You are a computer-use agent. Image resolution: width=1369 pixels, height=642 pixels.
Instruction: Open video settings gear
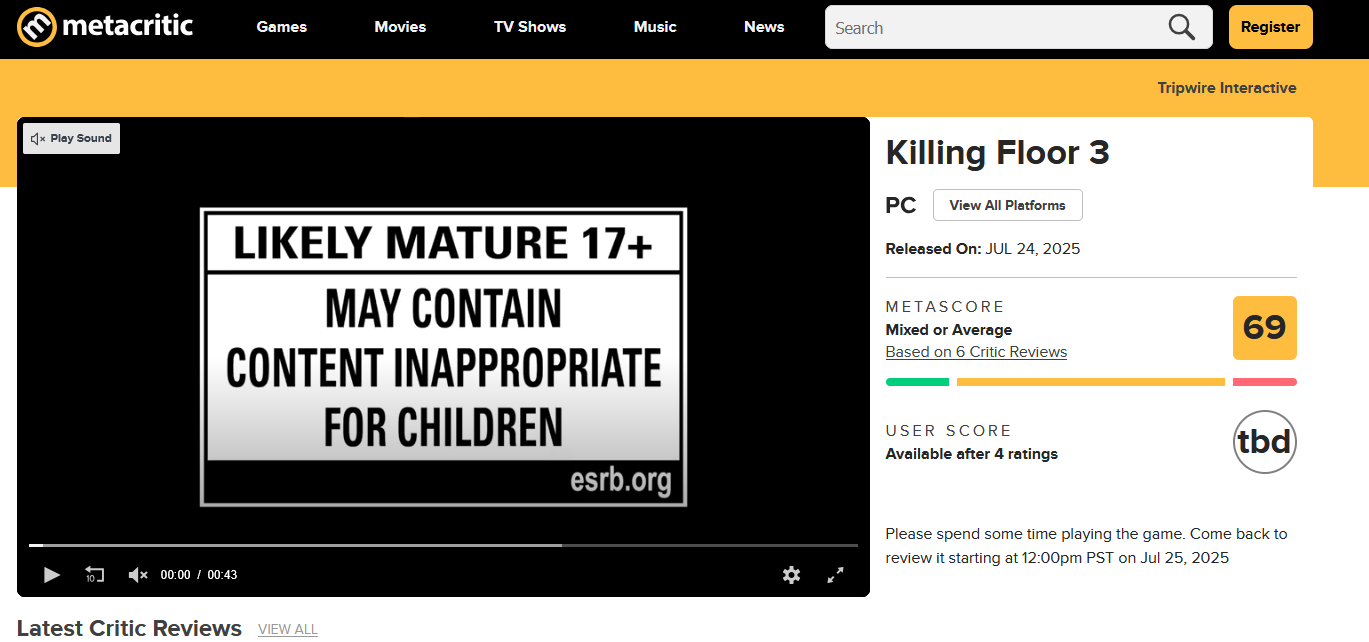pos(791,575)
